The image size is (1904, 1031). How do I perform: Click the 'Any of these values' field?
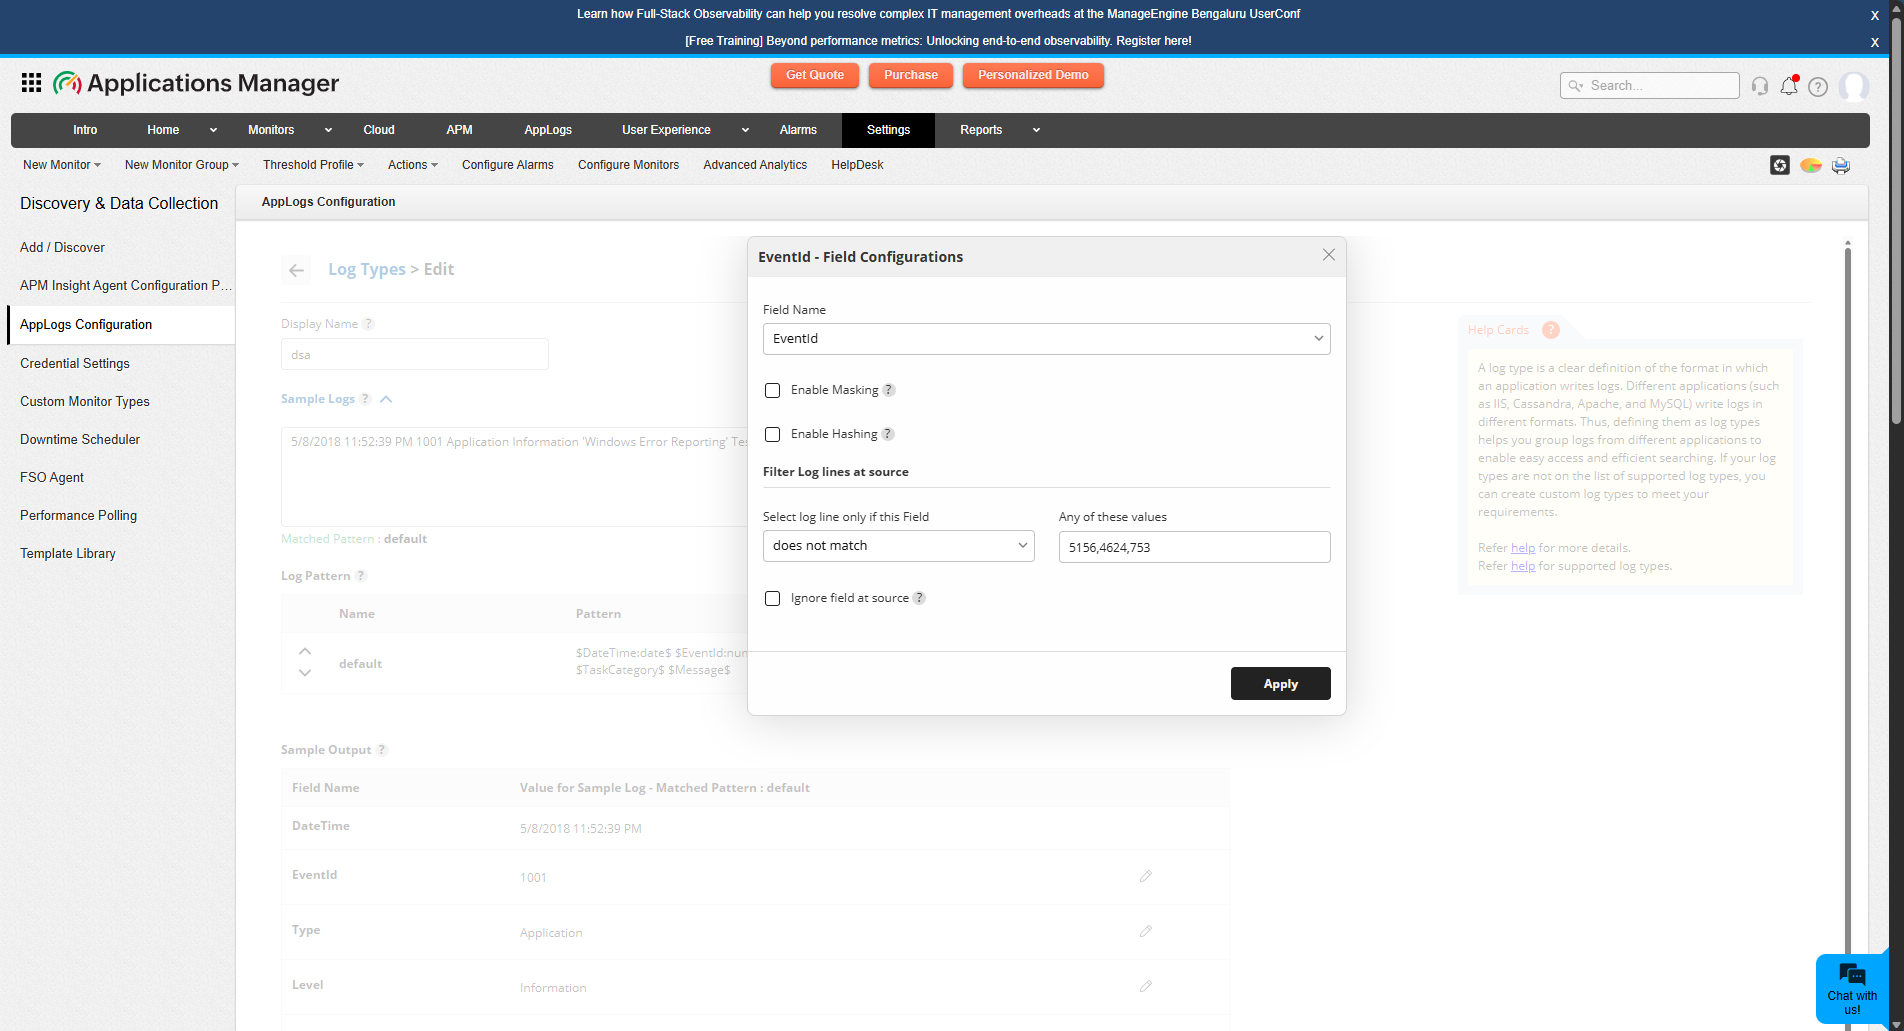pyautogui.click(x=1194, y=547)
